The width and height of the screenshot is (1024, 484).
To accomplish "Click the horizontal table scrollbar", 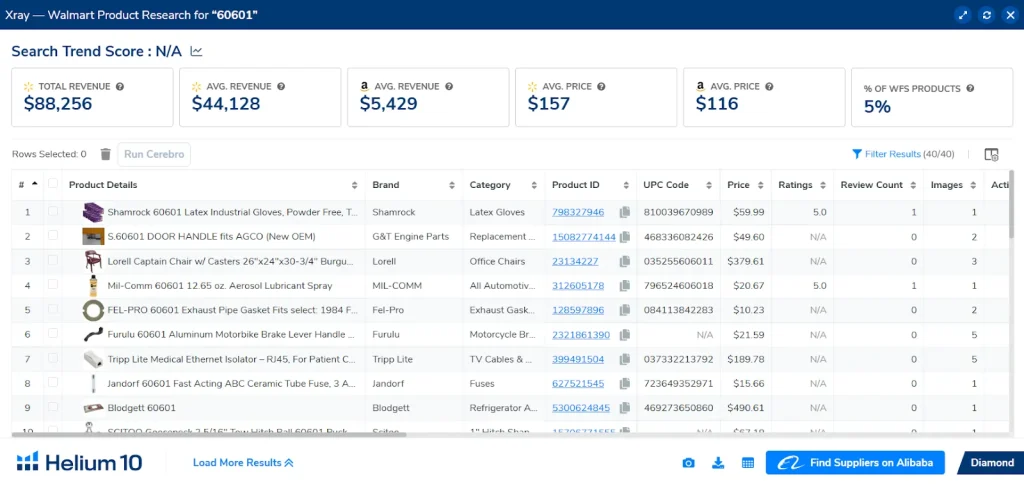I will pos(209,434).
